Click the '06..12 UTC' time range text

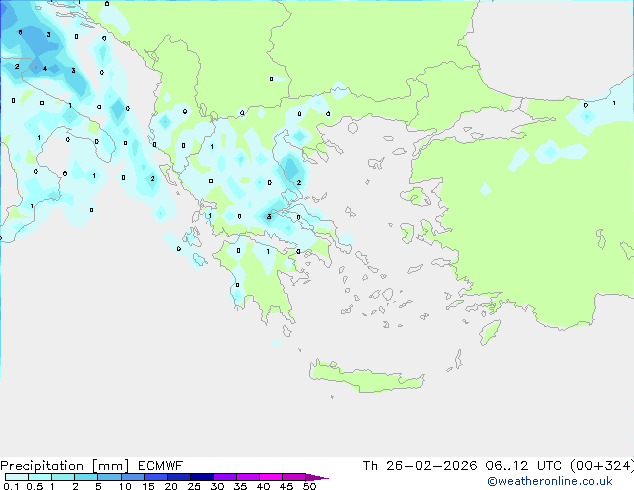524,466
